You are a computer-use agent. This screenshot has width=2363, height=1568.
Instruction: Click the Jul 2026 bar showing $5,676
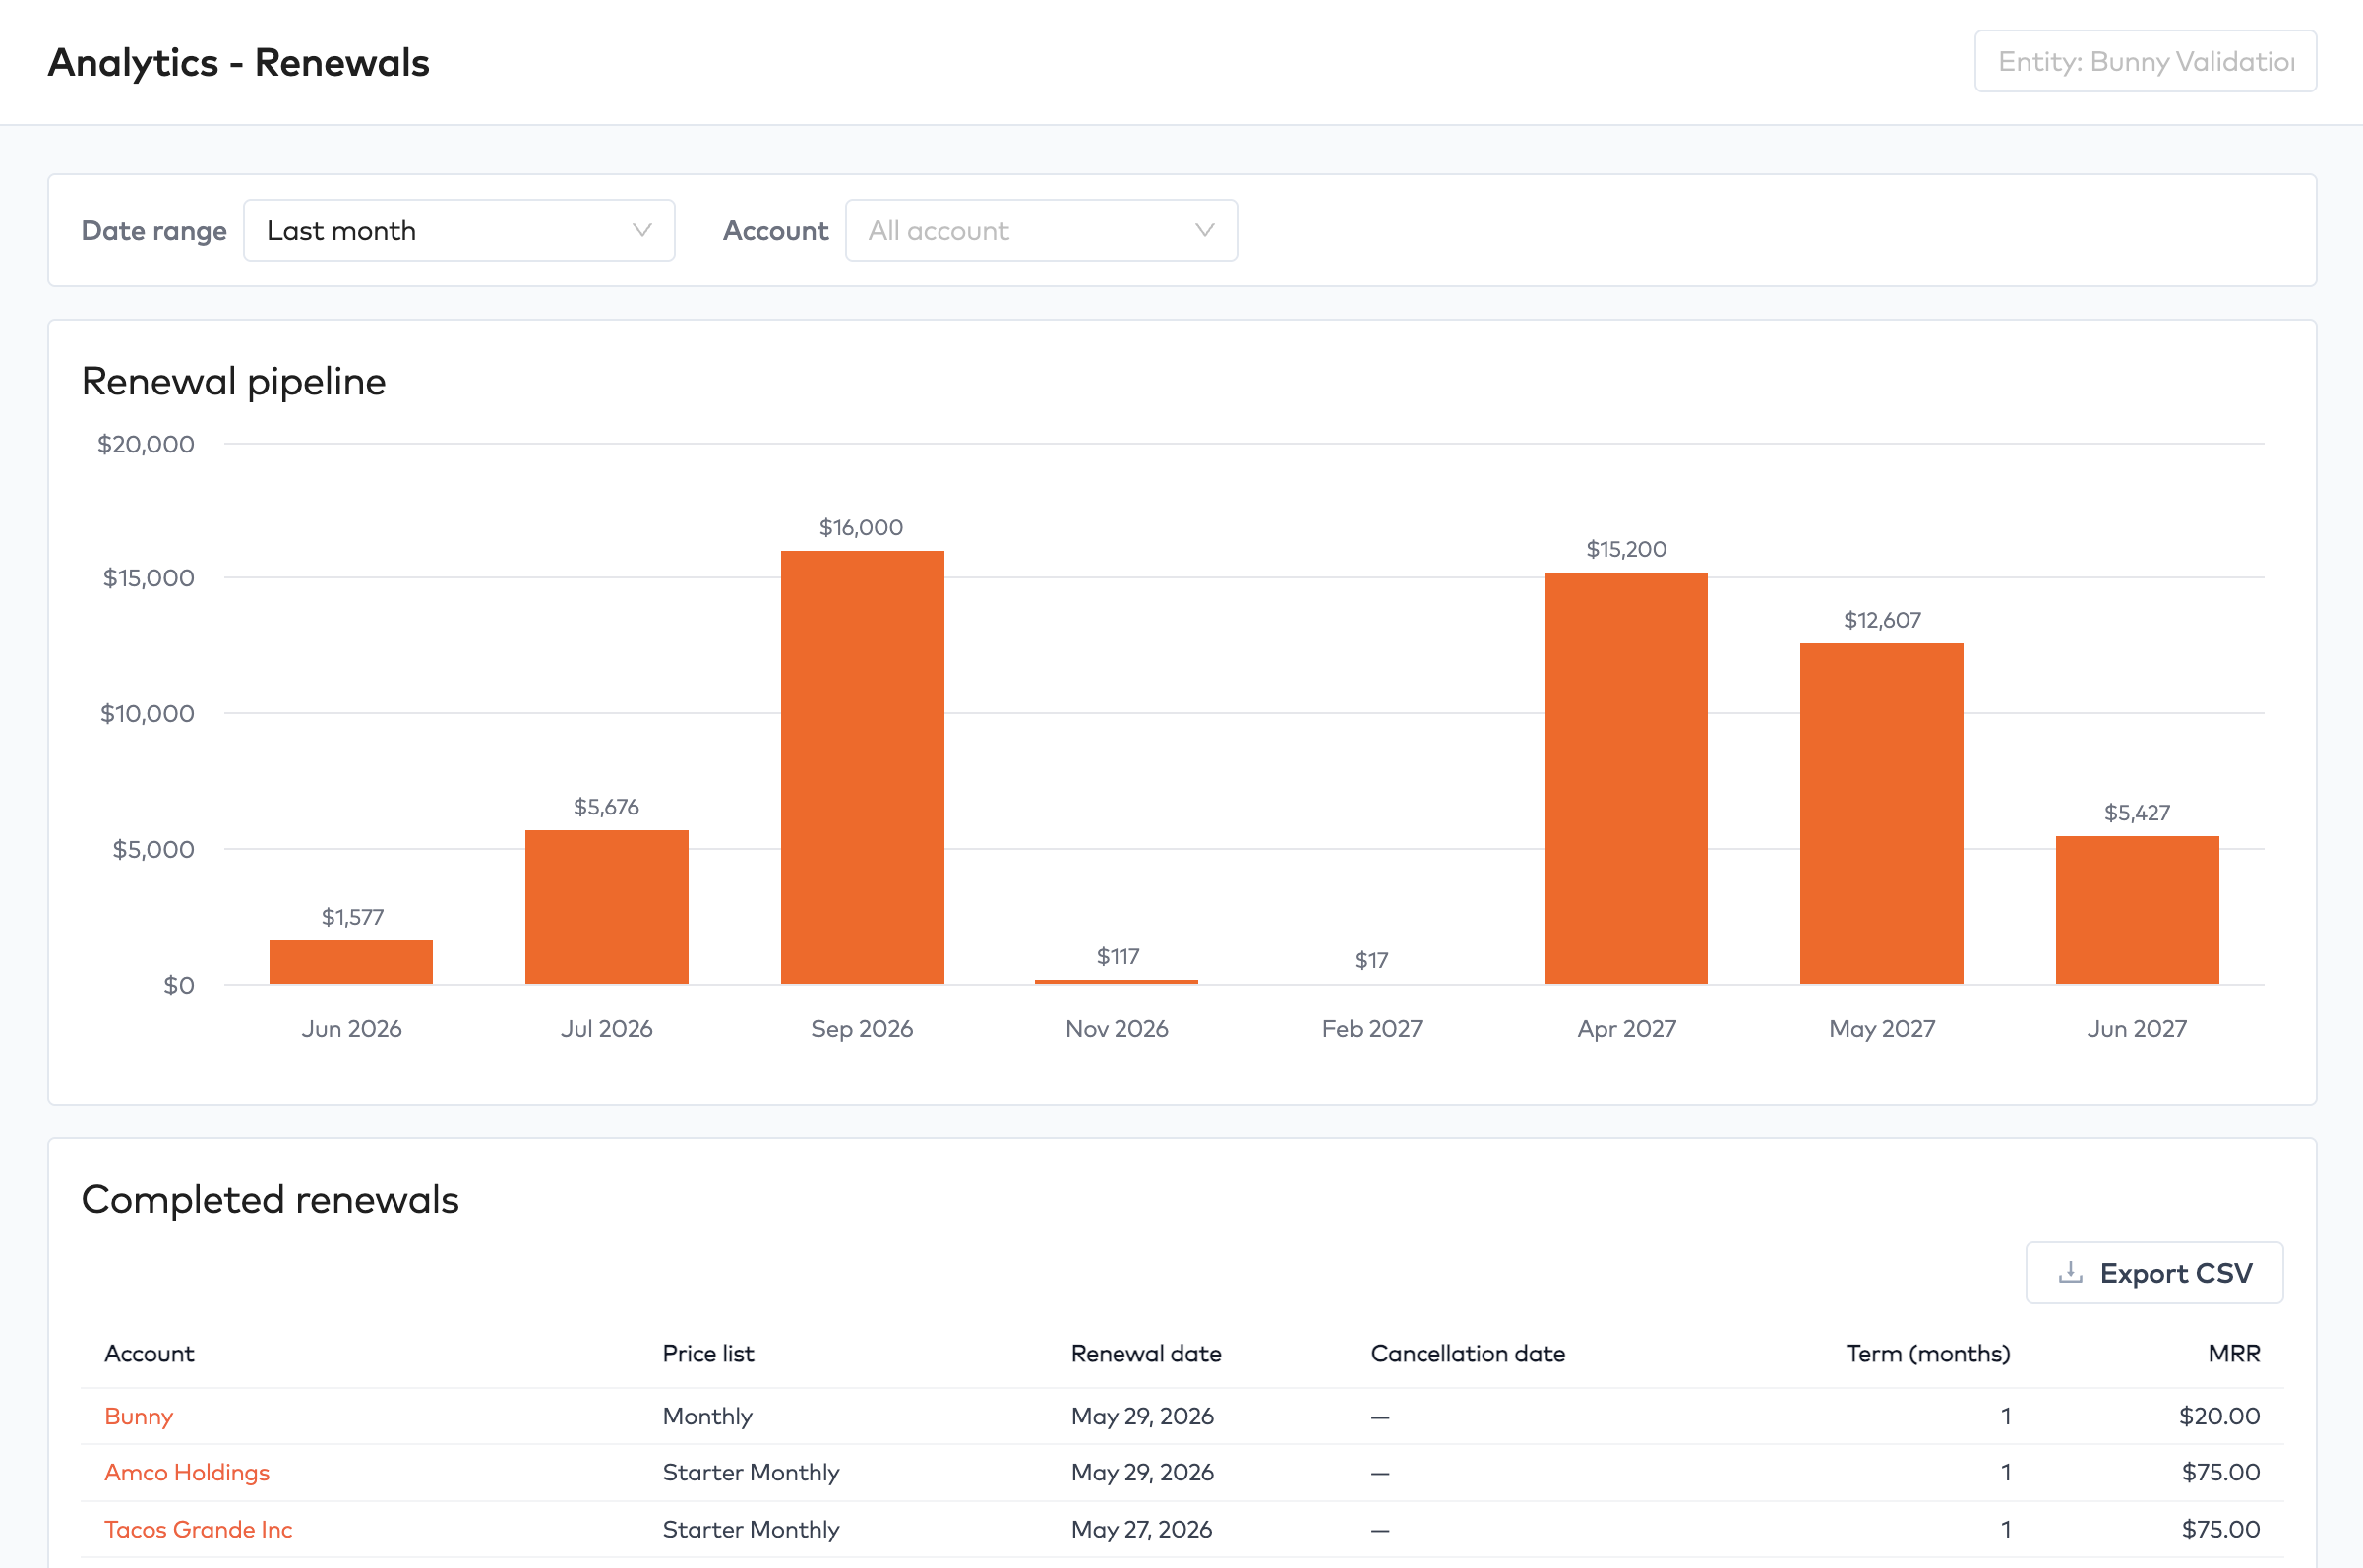tap(607, 907)
